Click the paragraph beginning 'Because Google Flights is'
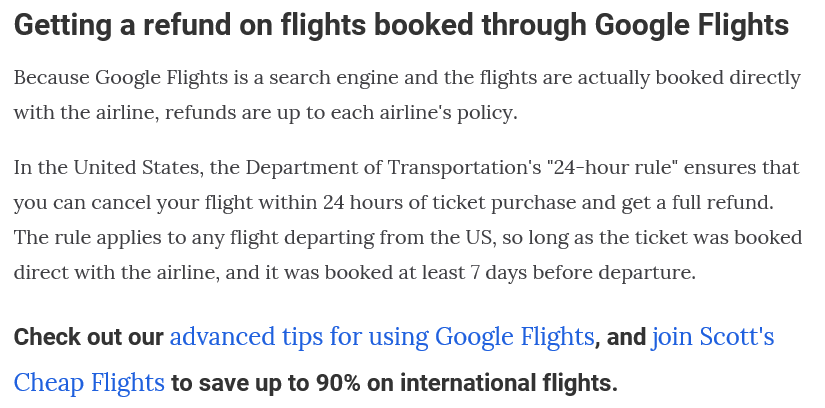The image size is (825, 408). click(407, 95)
